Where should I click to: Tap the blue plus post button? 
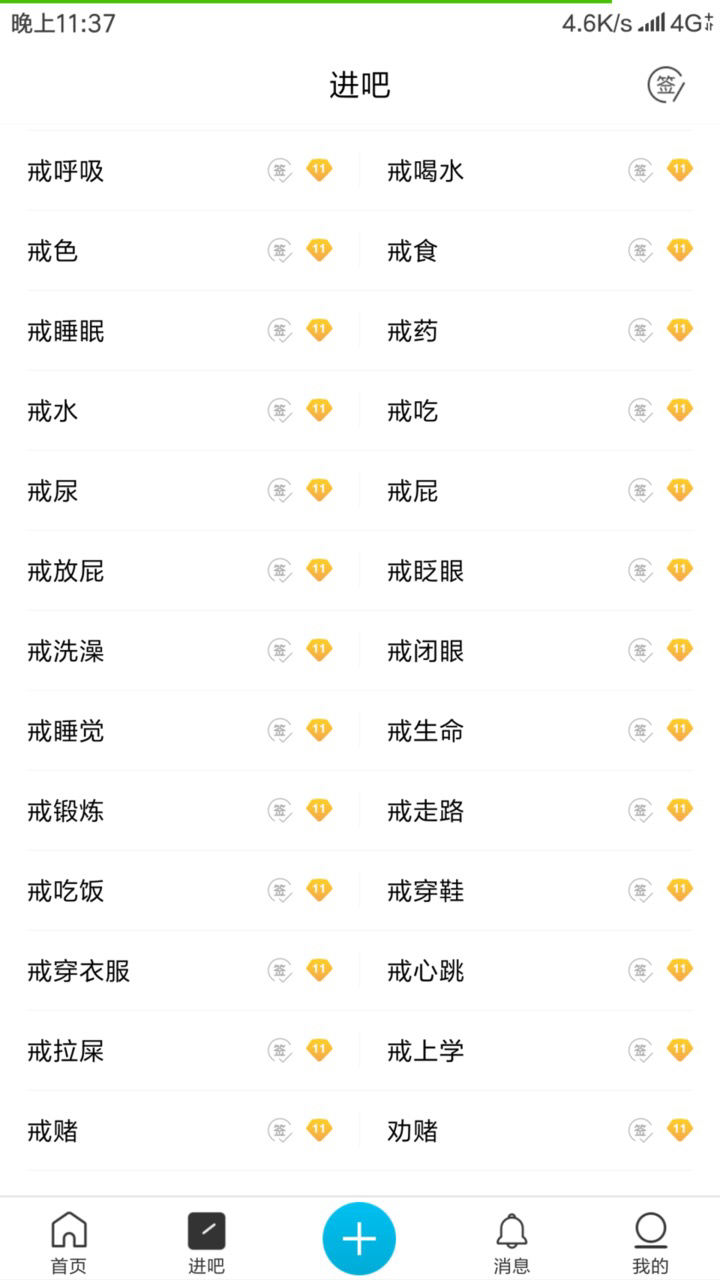click(359, 1238)
